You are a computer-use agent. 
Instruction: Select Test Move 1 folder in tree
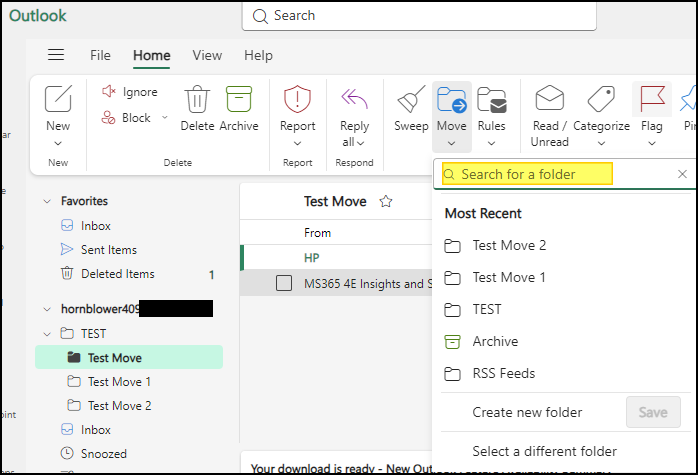click(x=129, y=382)
